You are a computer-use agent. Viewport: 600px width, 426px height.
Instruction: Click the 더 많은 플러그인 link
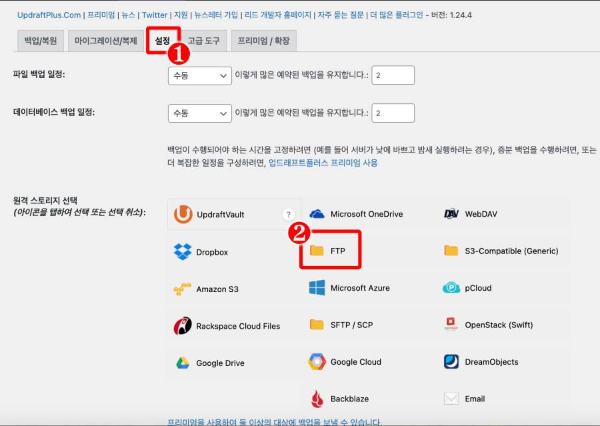click(396, 15)
